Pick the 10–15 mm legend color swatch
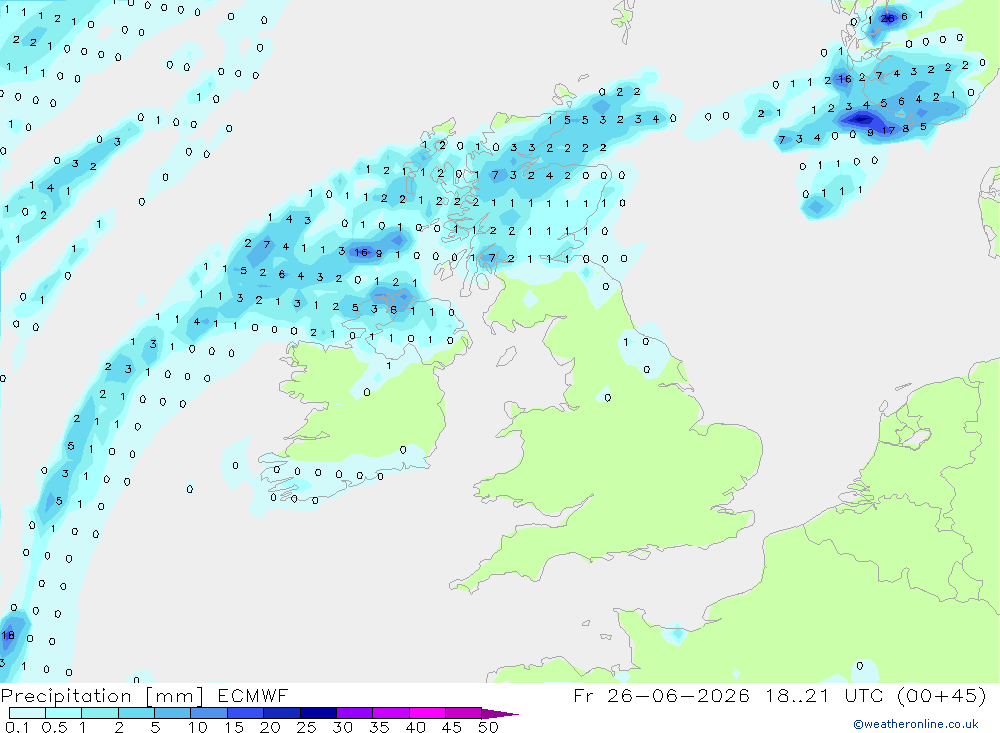This screenshot has width=1000, height=733. point(209,713)
